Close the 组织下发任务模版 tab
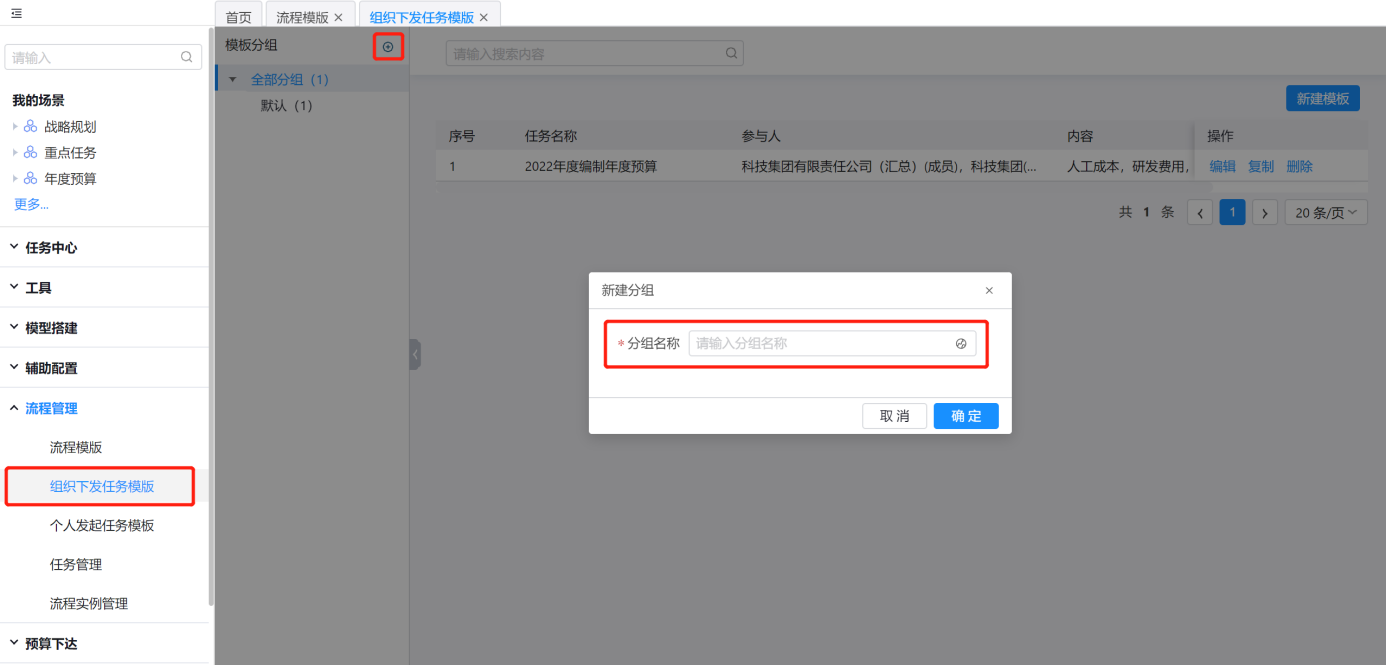This screenshot has height=665, width=1386. pyautogui.click(x=484, y=18)
